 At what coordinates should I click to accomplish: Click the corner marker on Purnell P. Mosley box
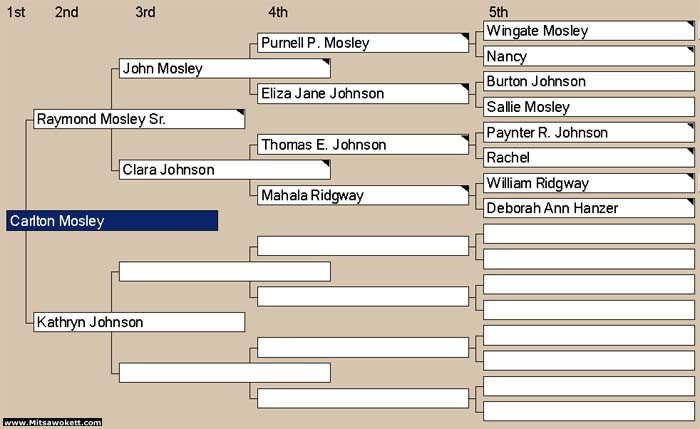coord(465,37)
